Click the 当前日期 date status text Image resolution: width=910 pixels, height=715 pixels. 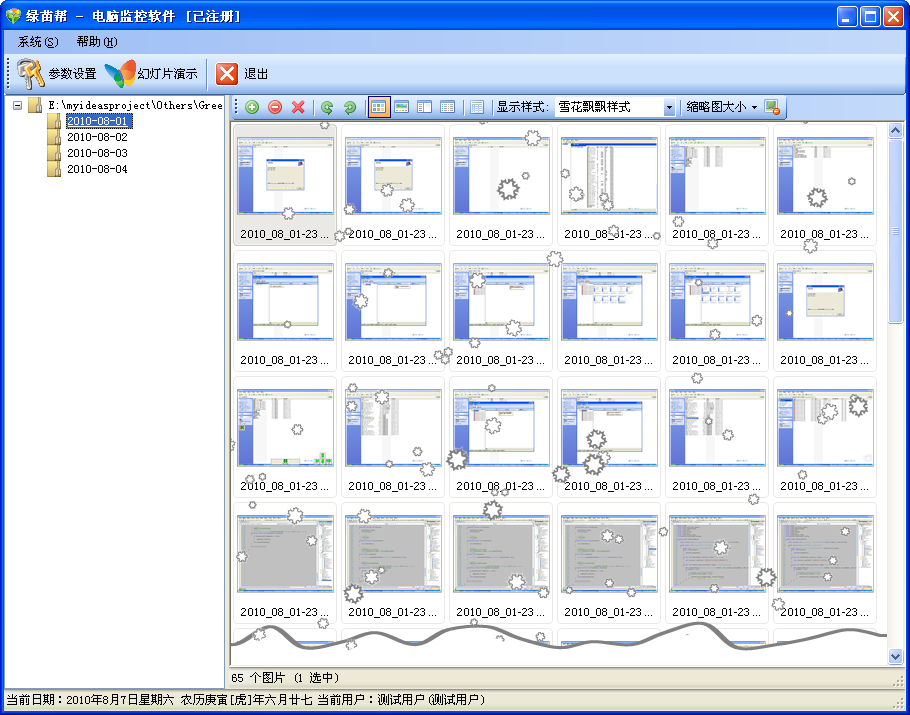click(90, 700)
